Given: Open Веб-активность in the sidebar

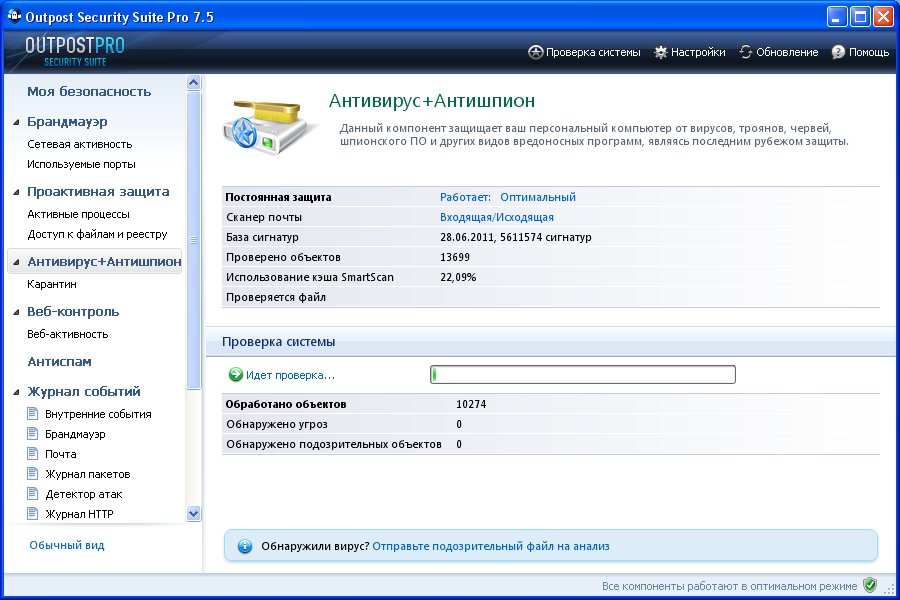Looking at the screenshot, I should [68, 334].
